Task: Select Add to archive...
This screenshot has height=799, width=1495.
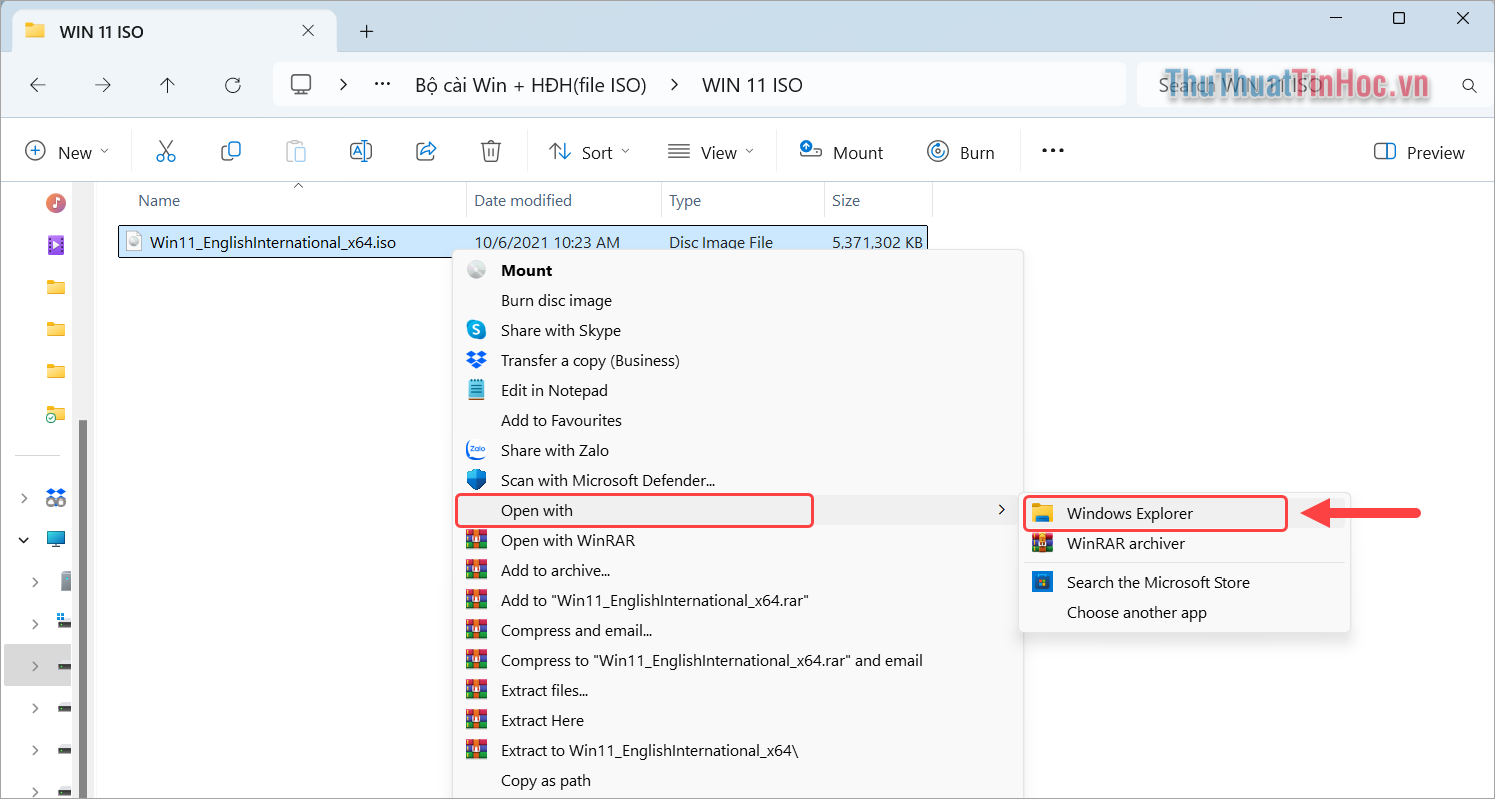Action: 738,570
